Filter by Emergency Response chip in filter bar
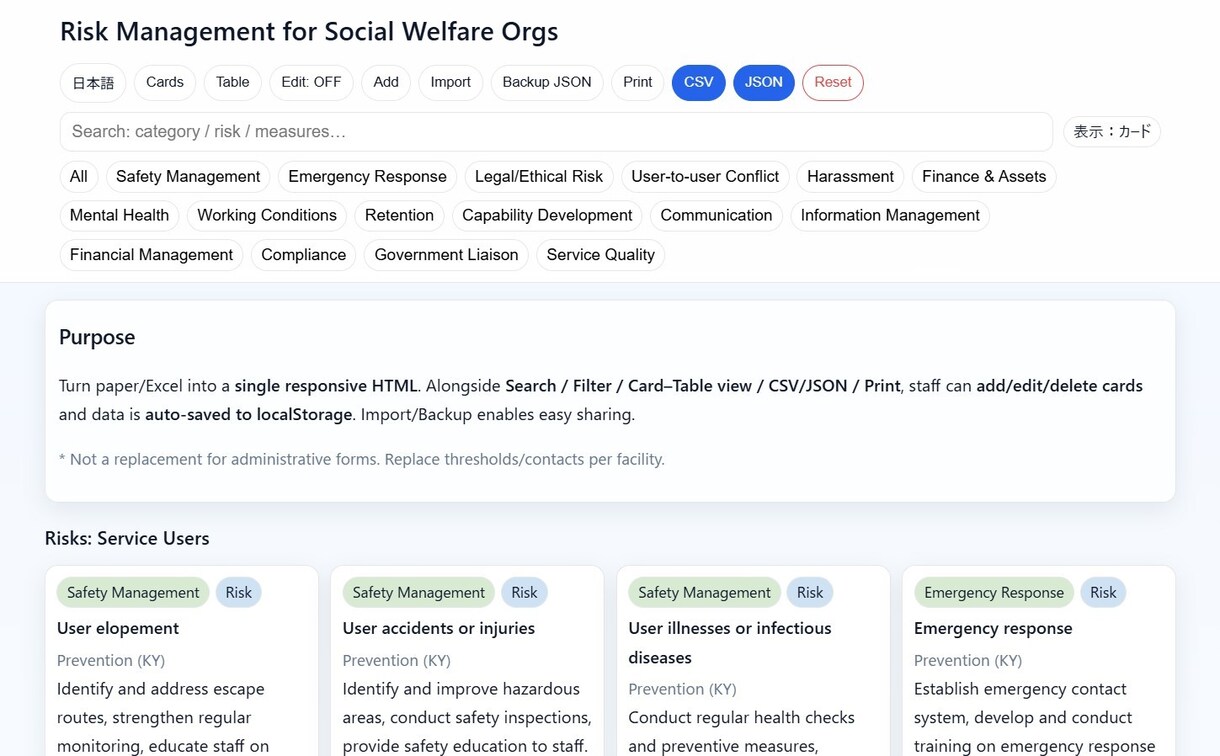This screenshot has height=756, width=1220. click(x=367, y=177)
